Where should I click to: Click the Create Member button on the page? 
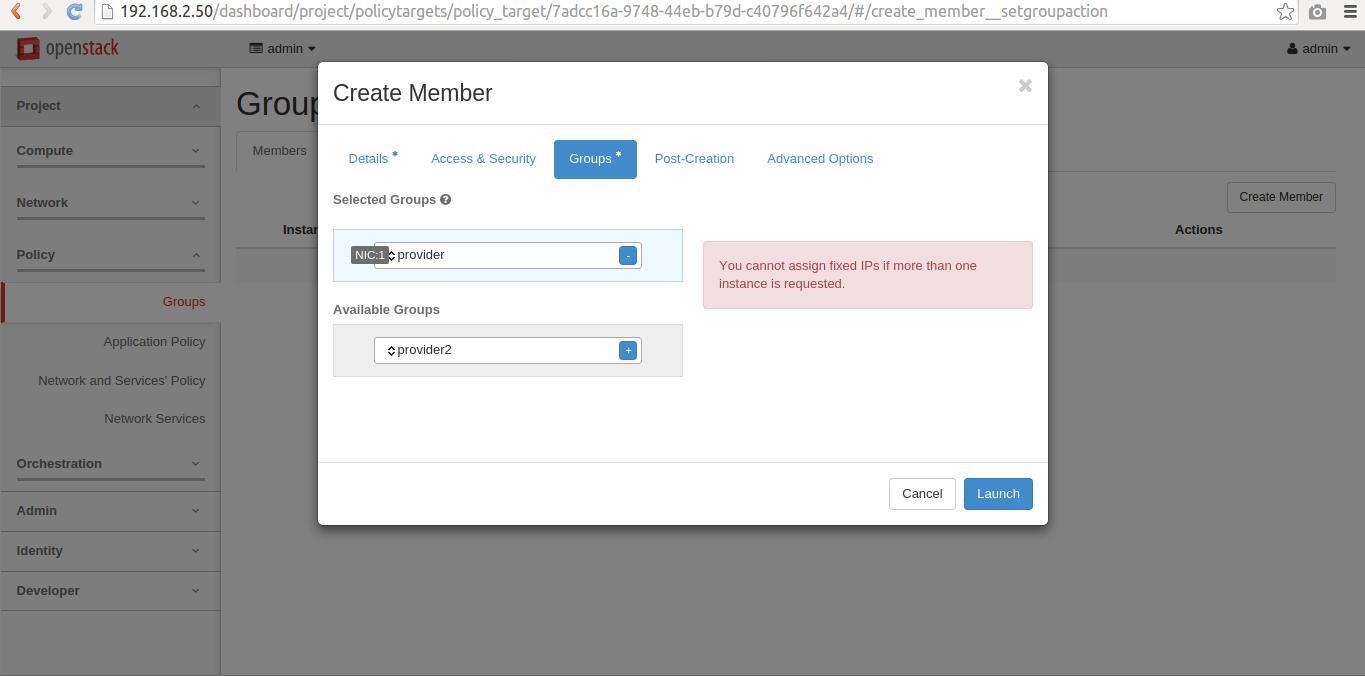click(x=1281, y=197)
